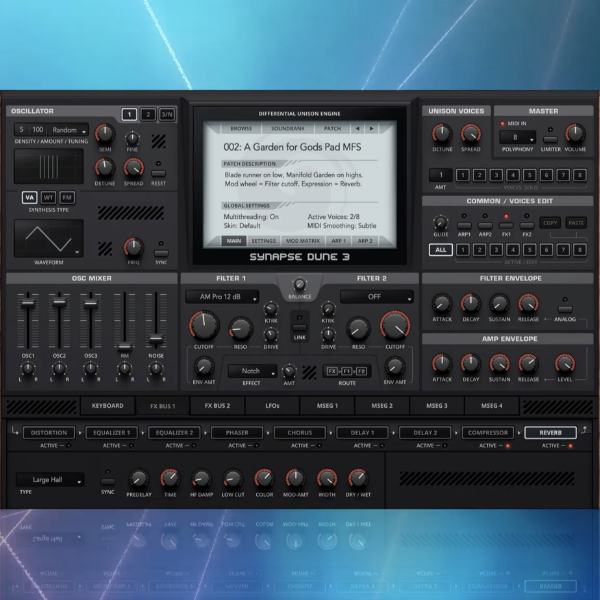600x600 pixels.
Task: Switch to the FX Bus 2 tab
Action: click(x=217, y=406)
